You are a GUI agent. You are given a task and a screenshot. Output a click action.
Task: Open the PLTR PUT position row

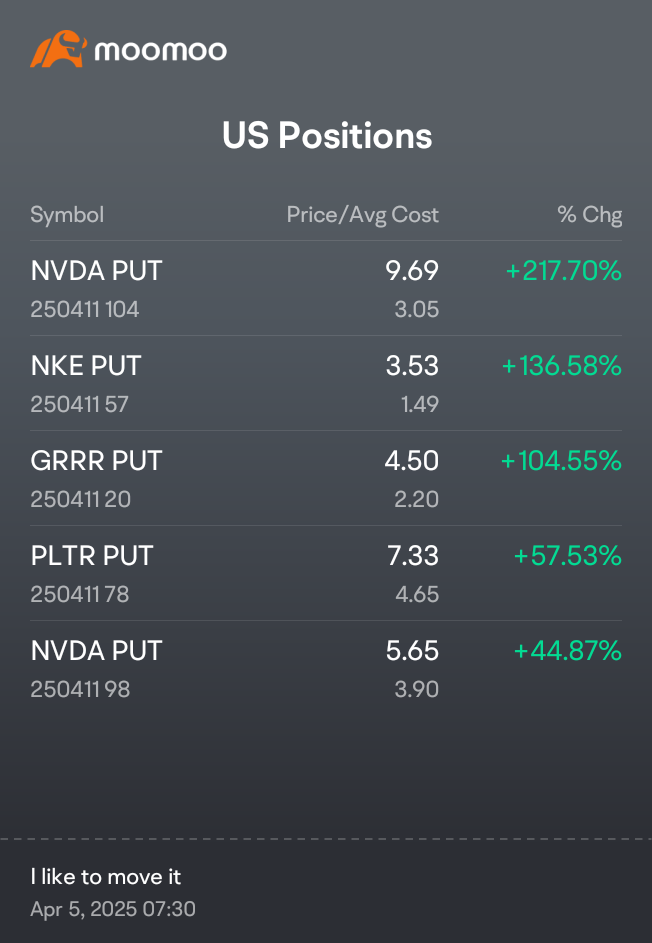click(x=326, y=573)
